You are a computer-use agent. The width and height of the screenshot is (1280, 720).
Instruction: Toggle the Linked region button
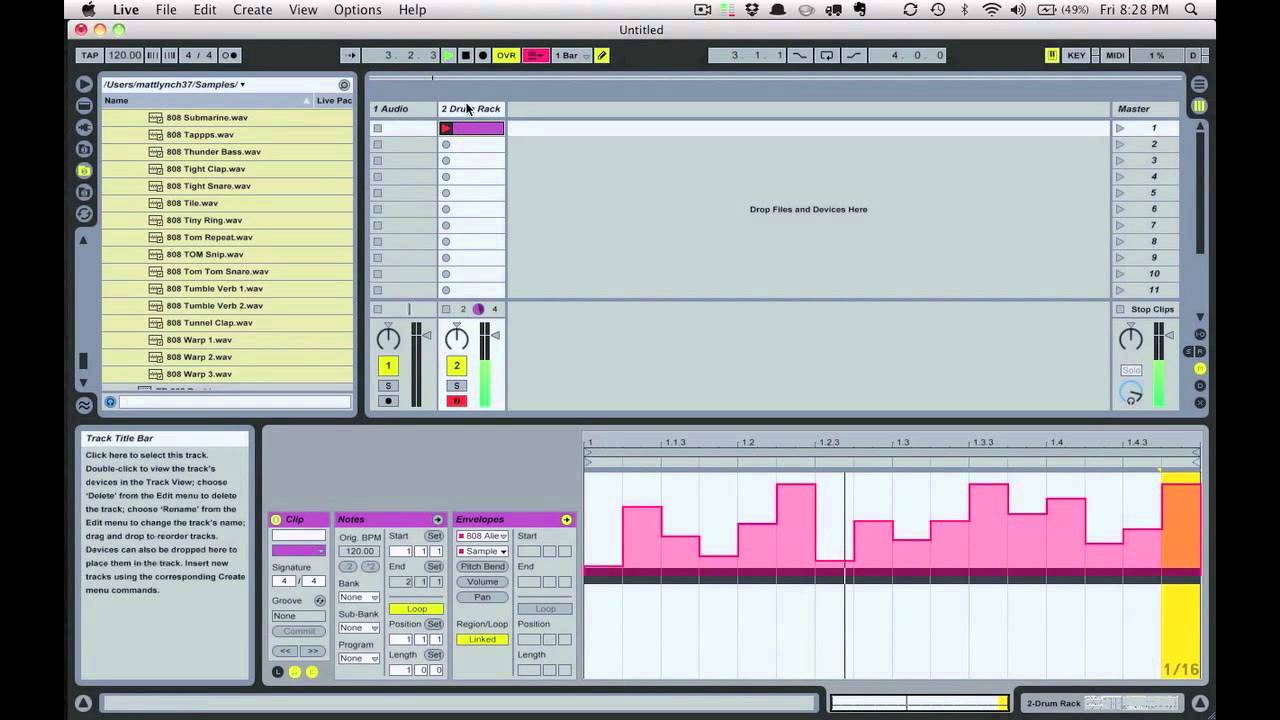point(482,640)
